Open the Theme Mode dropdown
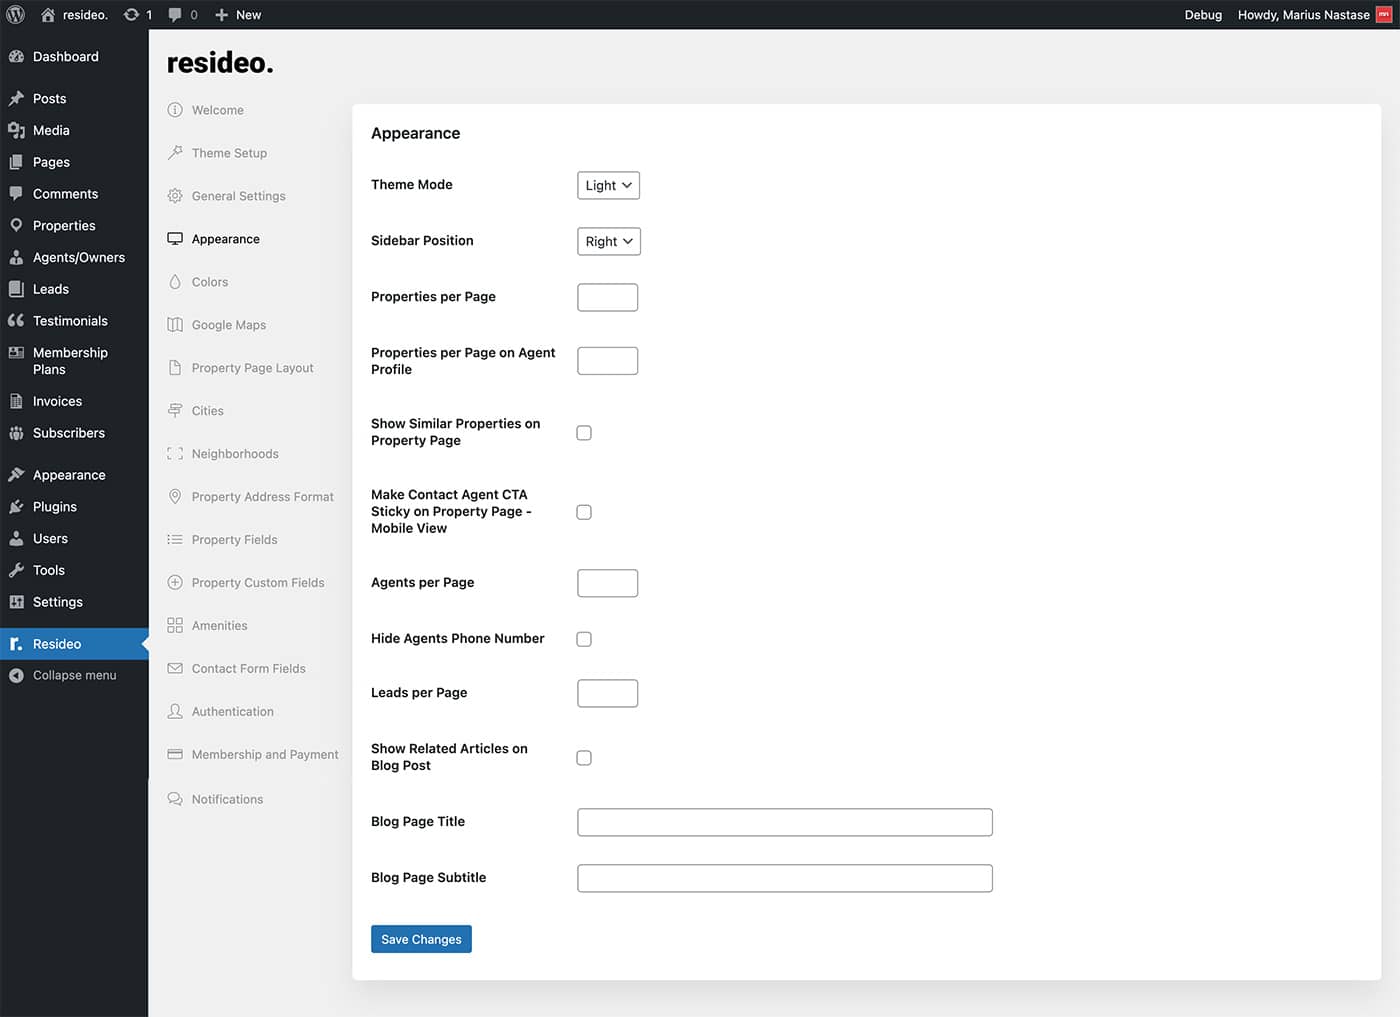This screenshot has height=1017, width=1400. [x=608, y=186]
